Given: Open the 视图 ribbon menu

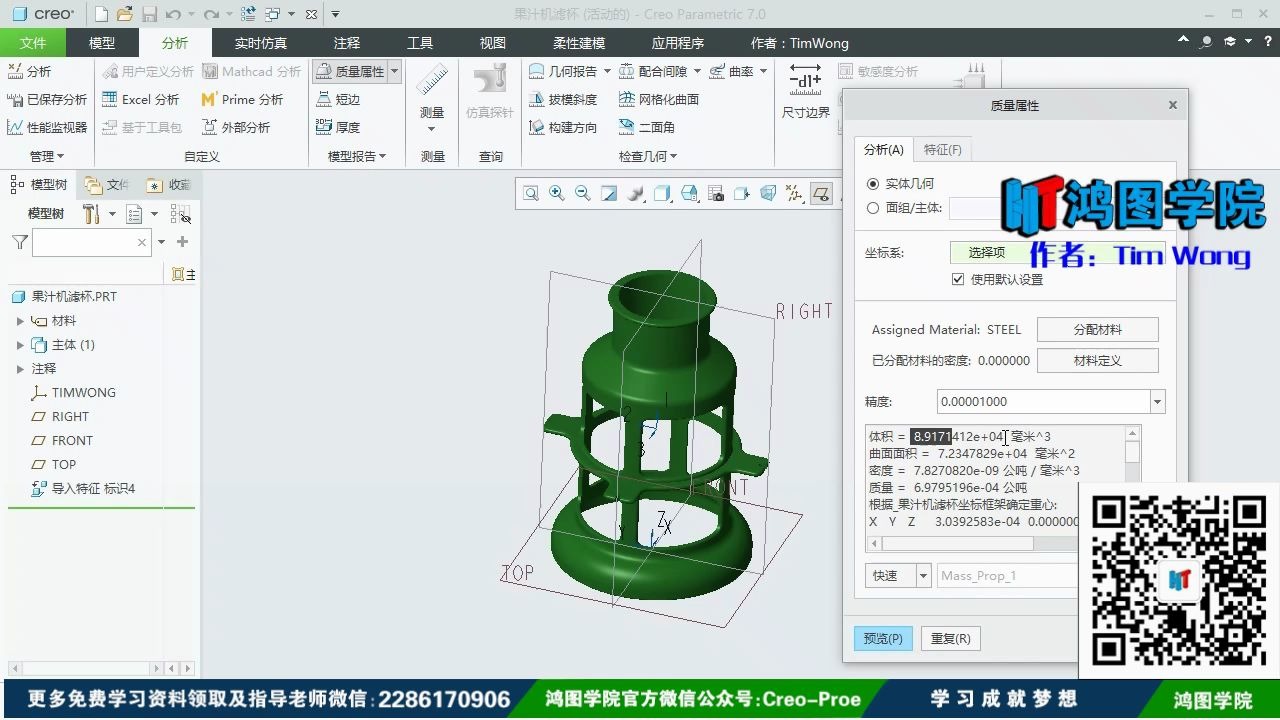Looking at the screenshot, I should tap(491, 42).
